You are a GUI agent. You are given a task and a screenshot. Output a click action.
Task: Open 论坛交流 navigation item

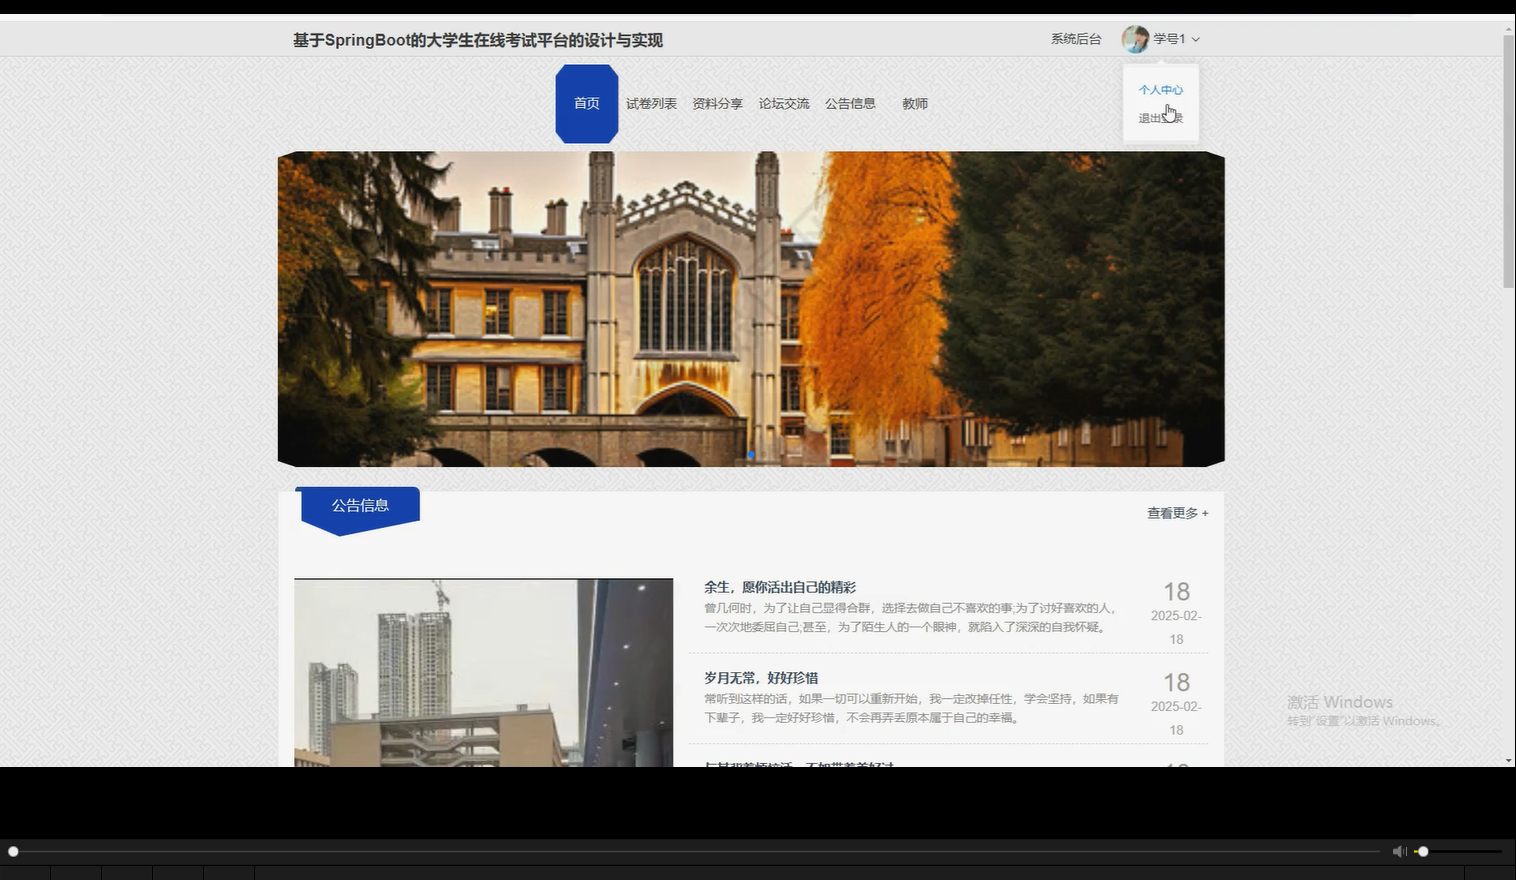784,104
